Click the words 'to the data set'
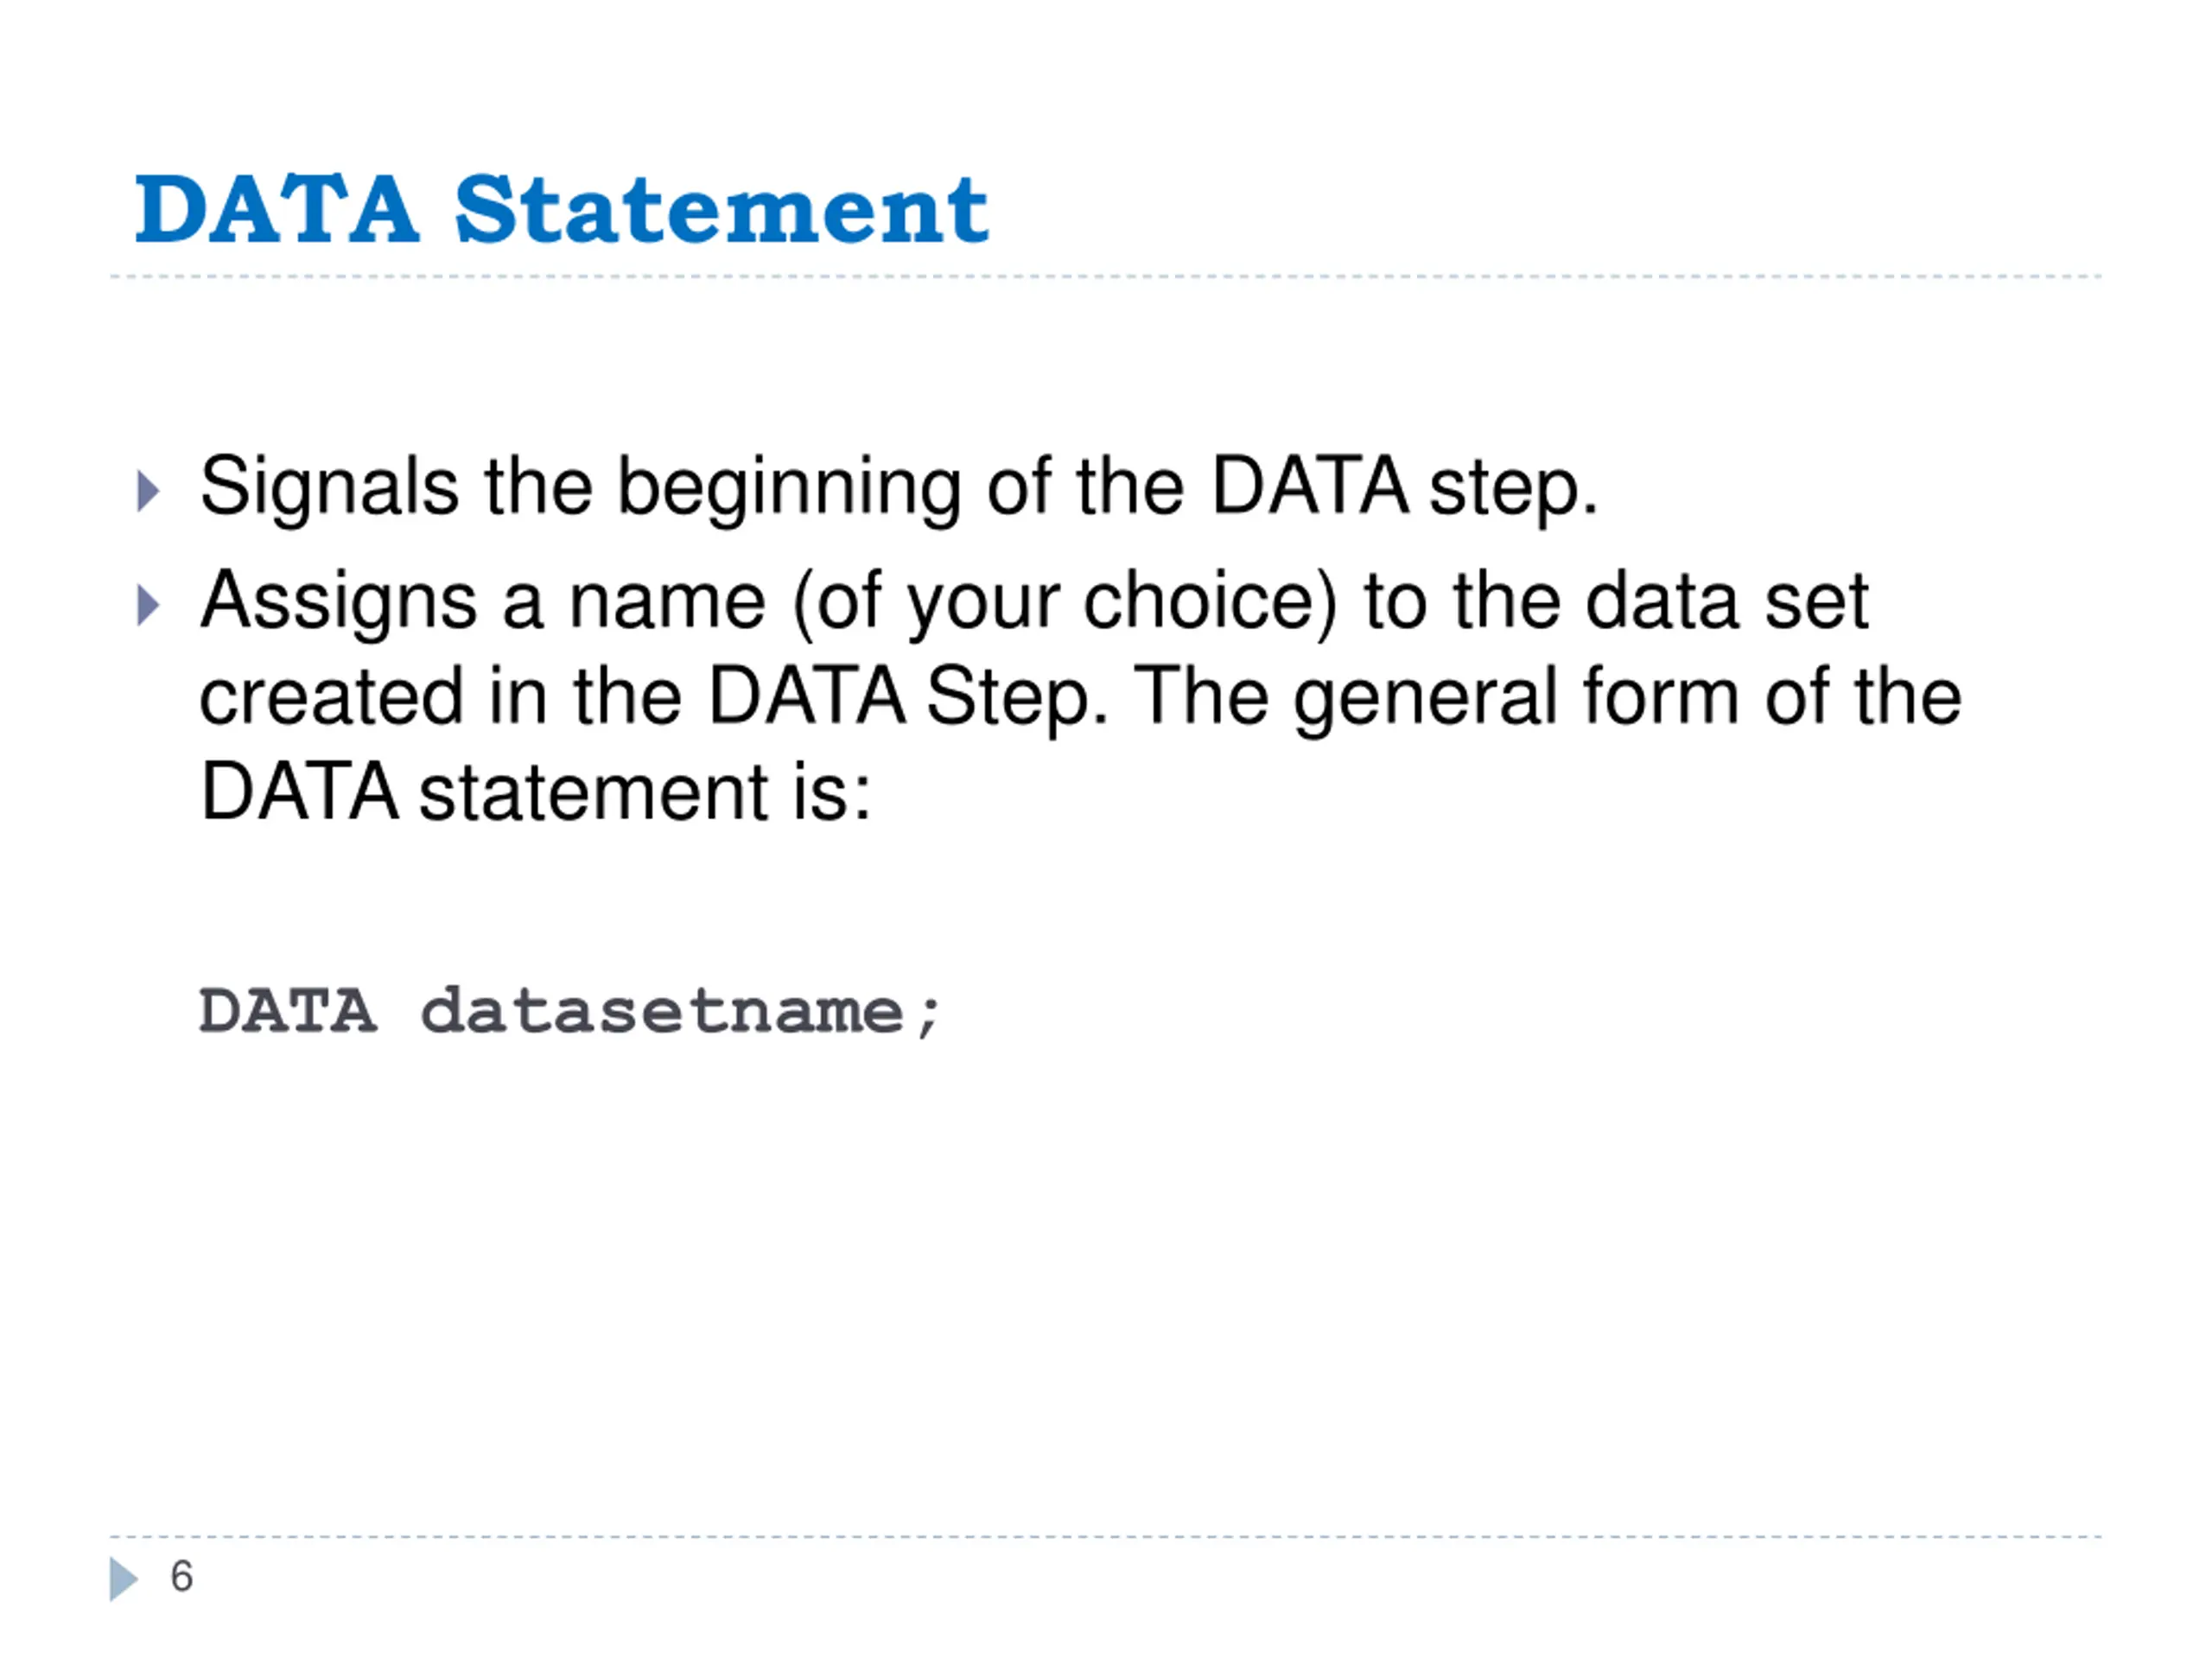Screen dimensions: 2212x1659 1617,602
